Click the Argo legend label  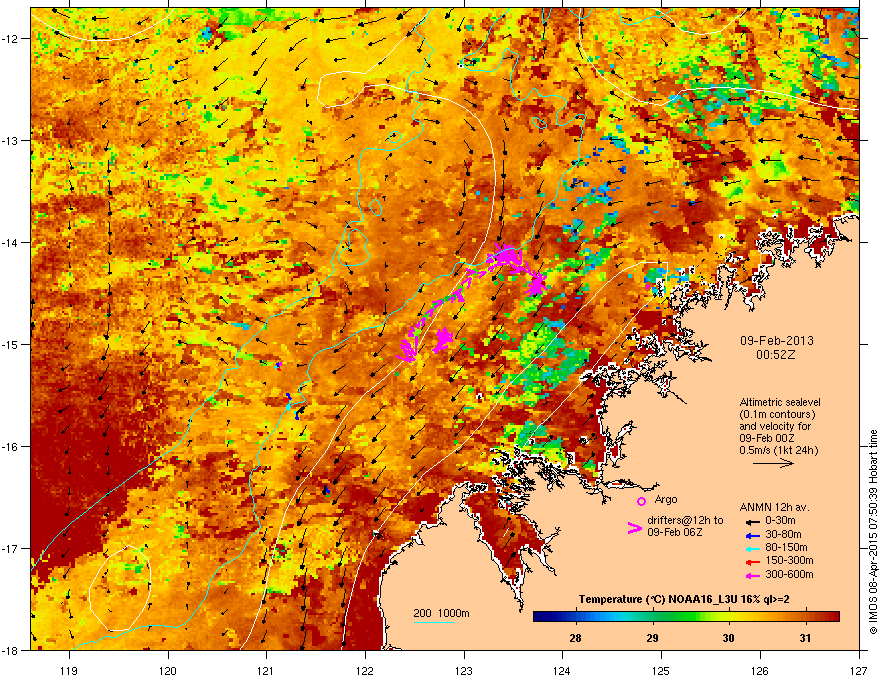pos(666,499)
